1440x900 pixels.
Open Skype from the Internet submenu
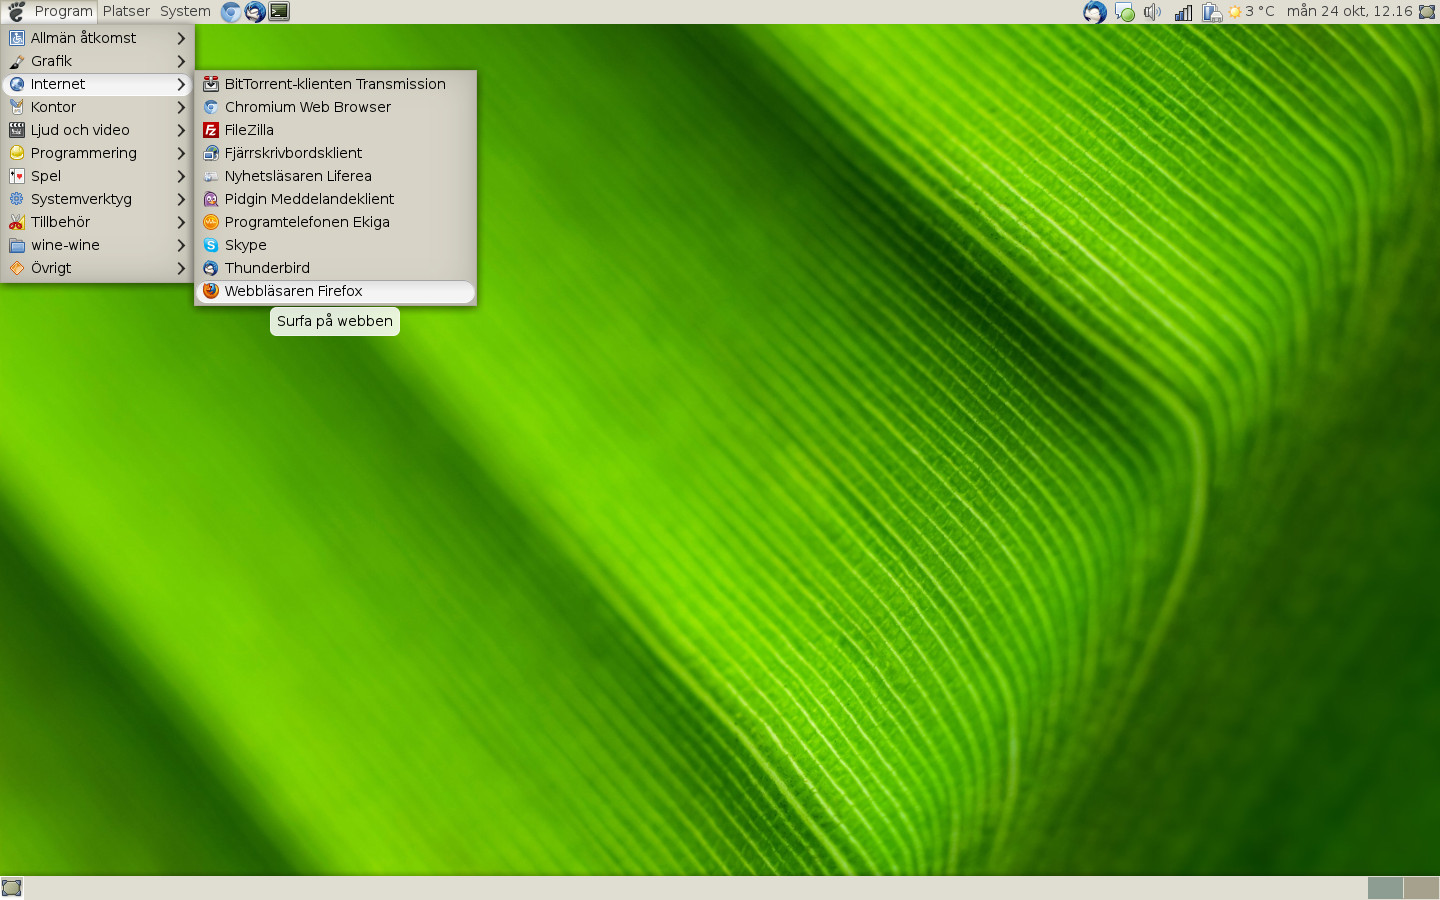pyautogui.click(x=335, y=245)
